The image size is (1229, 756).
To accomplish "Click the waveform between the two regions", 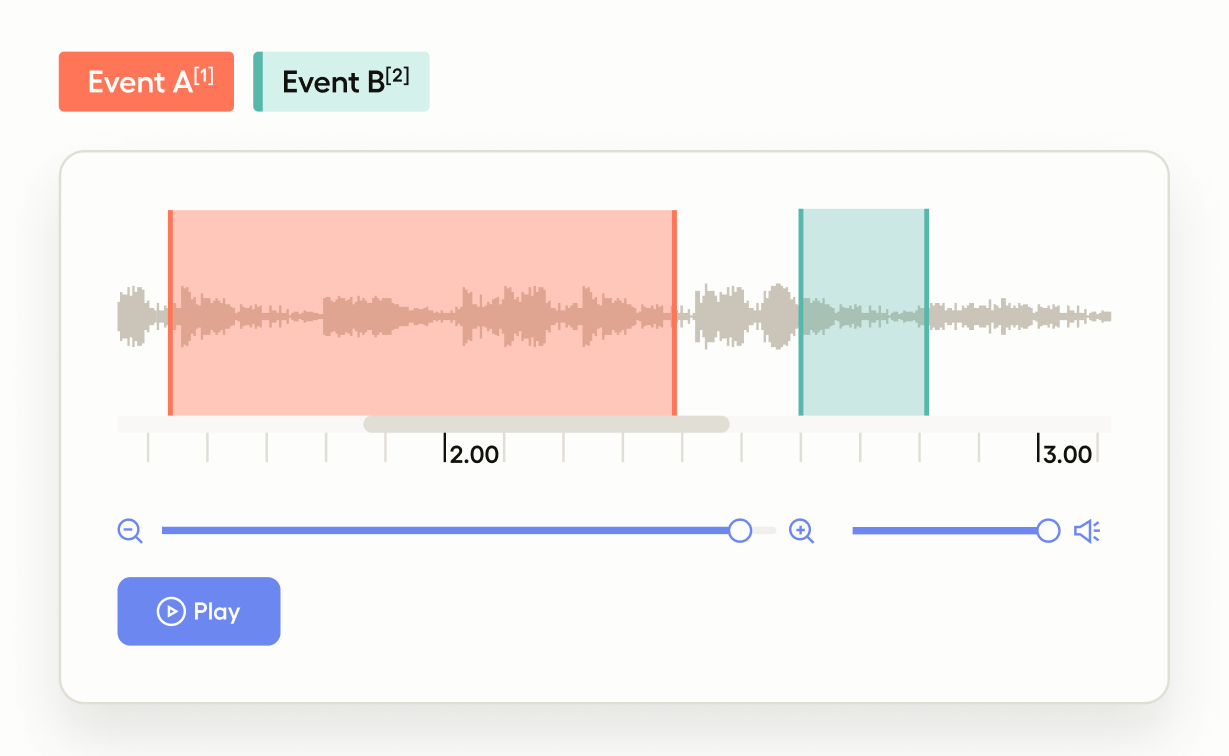I will click(x=738, y=316).
